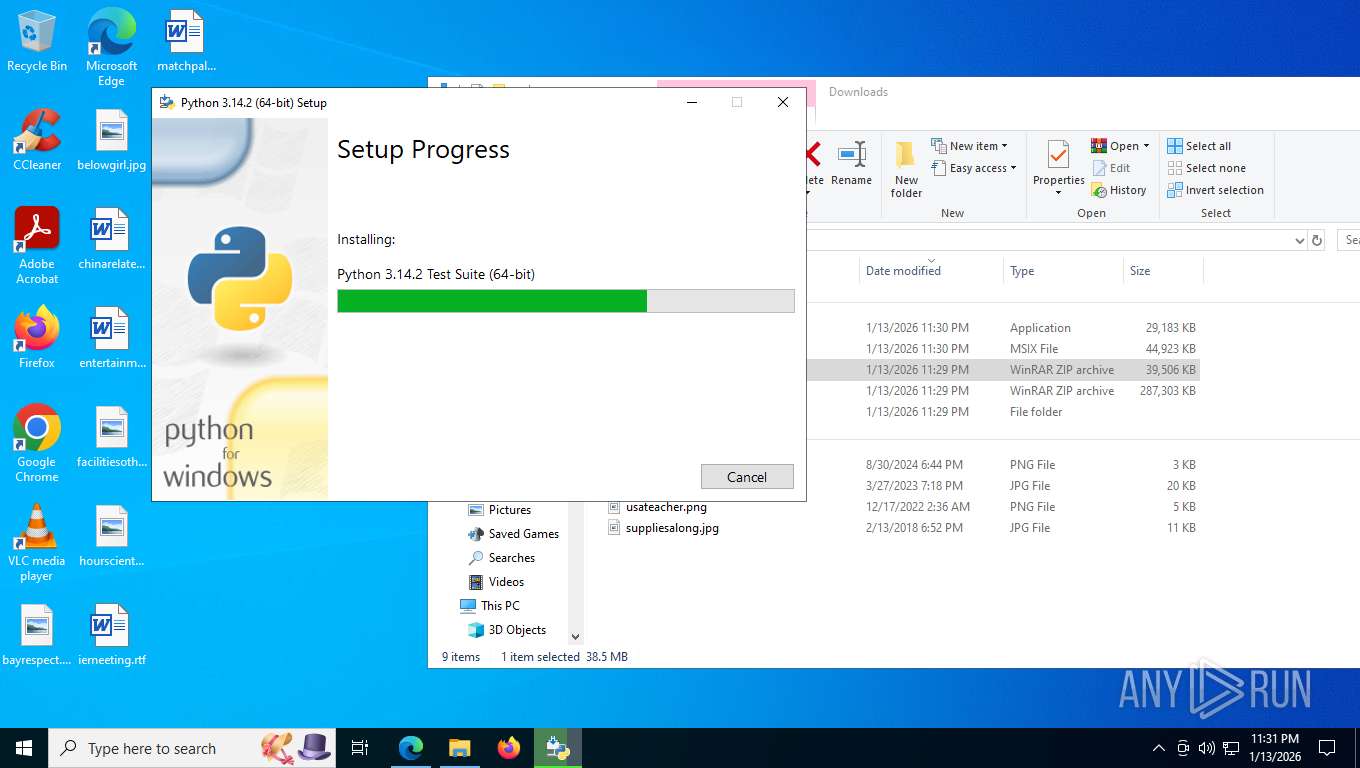The height and width of the screenshot is (768, 1360).
Task: Open Google Chrome desktop shortcut
Action: click(x=37, y=444)
